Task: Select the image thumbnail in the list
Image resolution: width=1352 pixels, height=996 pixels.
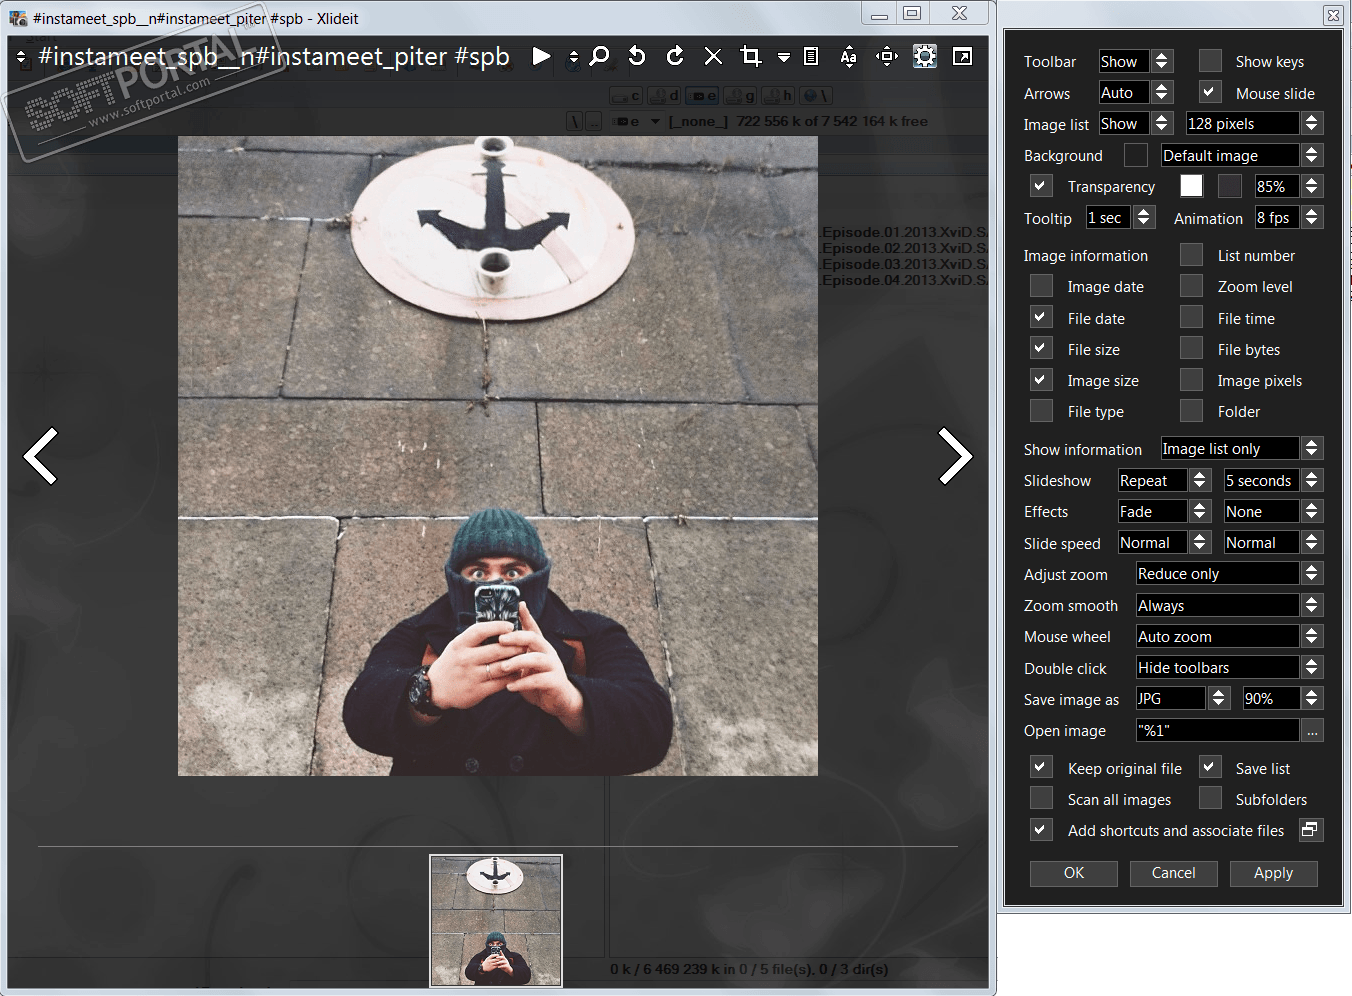Action: click(496, 920)
